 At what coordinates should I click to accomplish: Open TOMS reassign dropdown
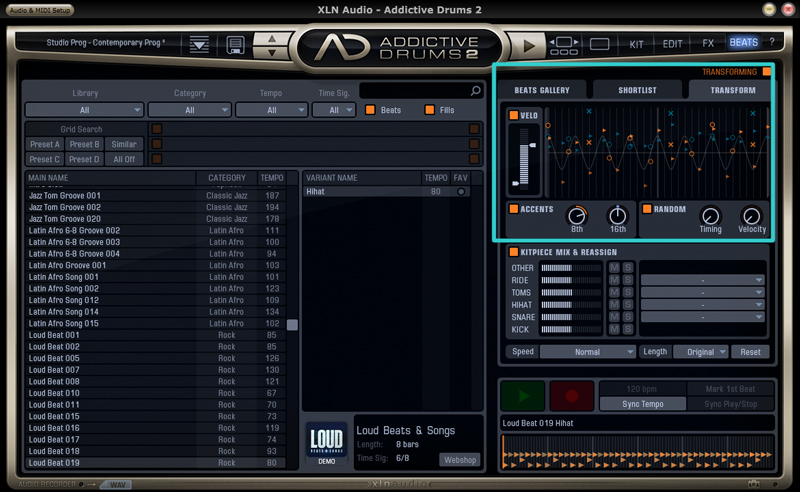pyautogui.click(x=703, y=292)
